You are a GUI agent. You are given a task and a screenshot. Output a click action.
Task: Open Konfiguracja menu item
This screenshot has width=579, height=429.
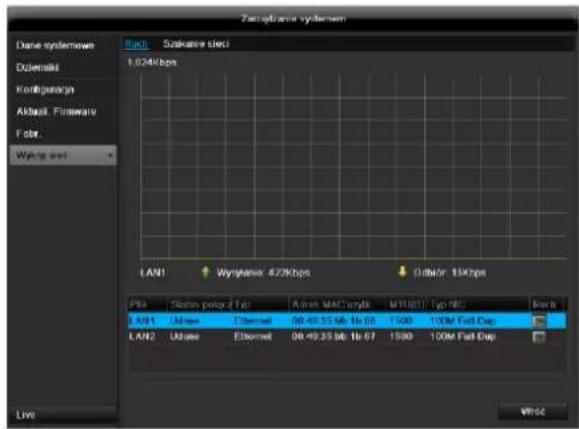point(45,90)
